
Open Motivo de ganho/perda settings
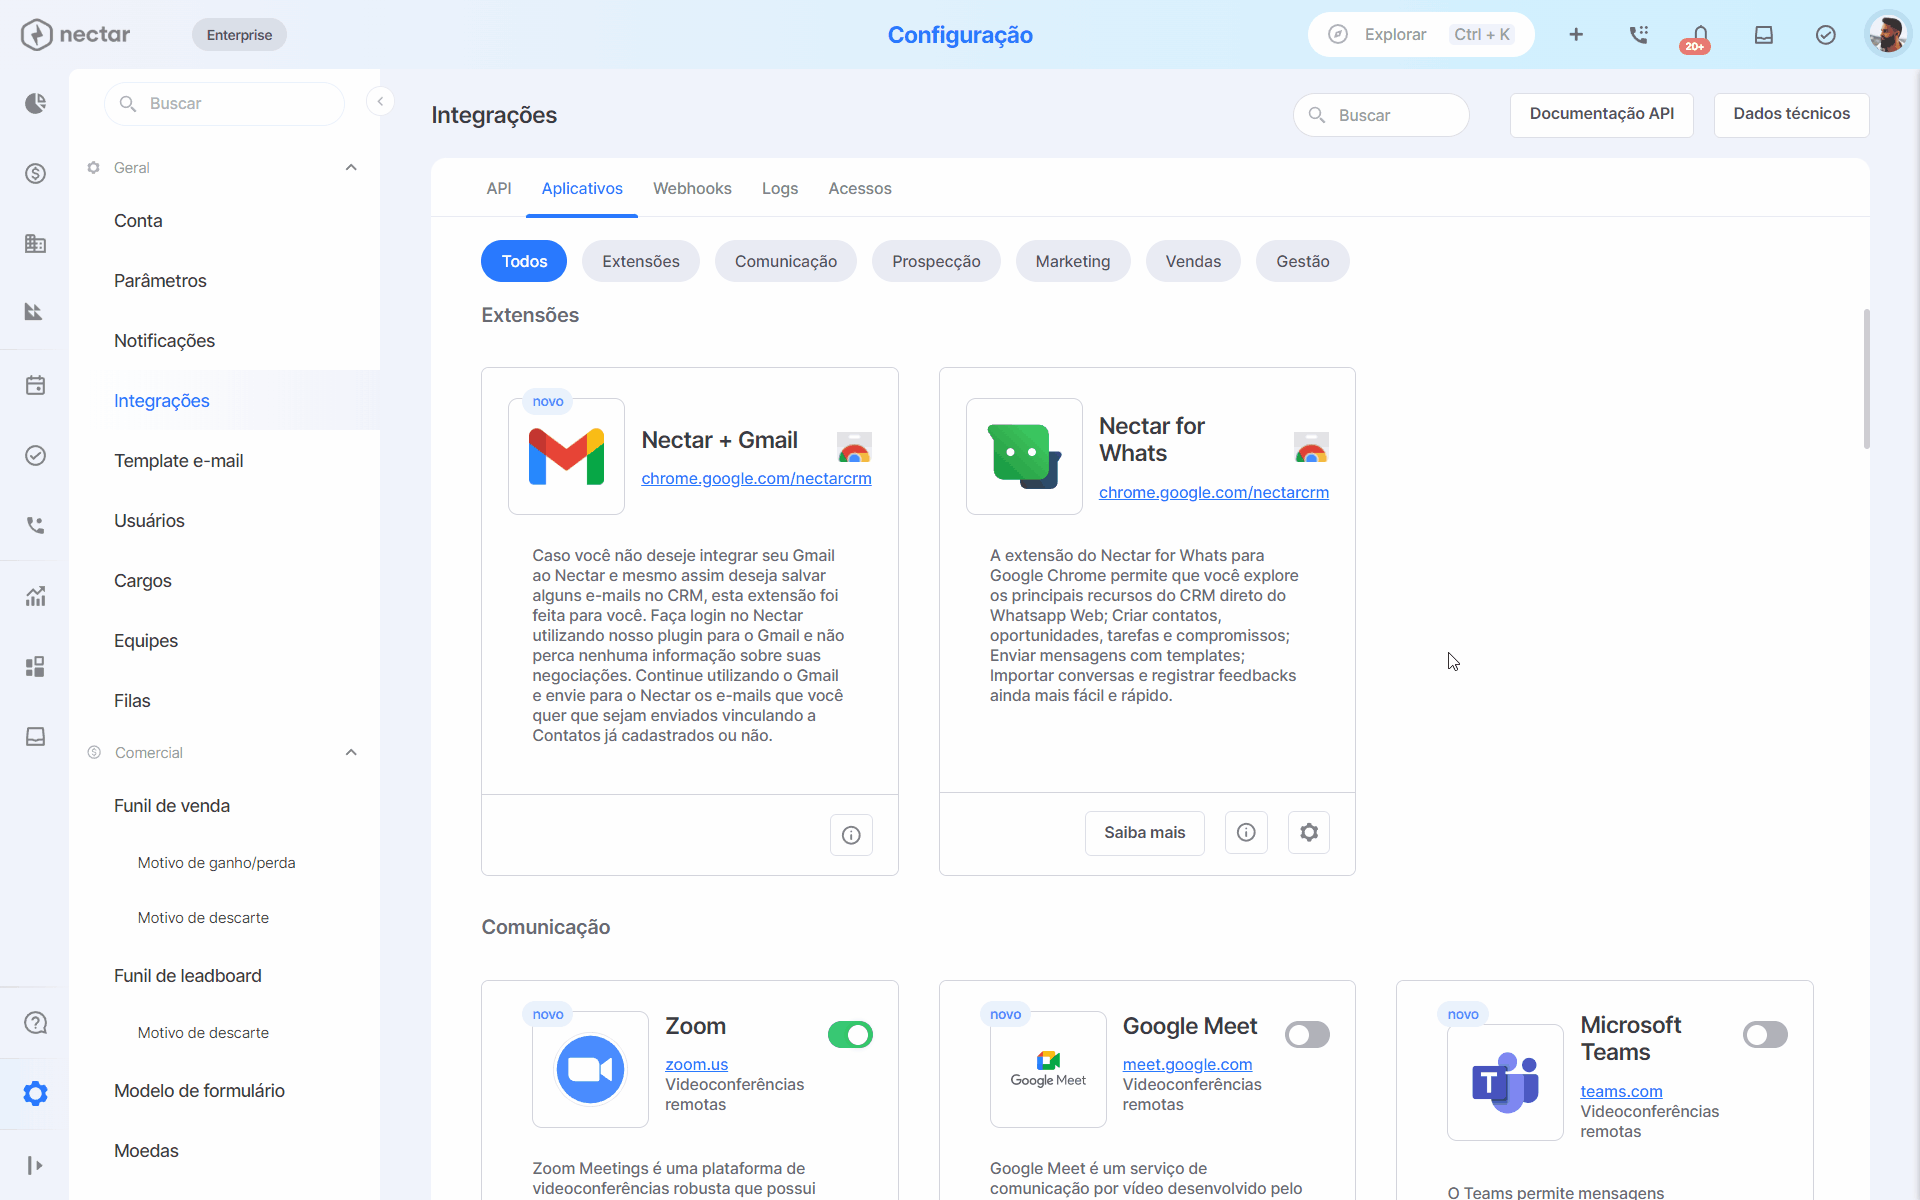tap(216, 863)
